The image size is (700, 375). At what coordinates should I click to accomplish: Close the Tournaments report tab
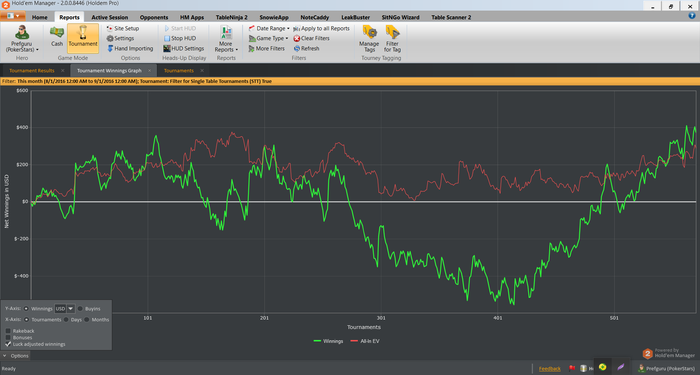coord(202,71)
